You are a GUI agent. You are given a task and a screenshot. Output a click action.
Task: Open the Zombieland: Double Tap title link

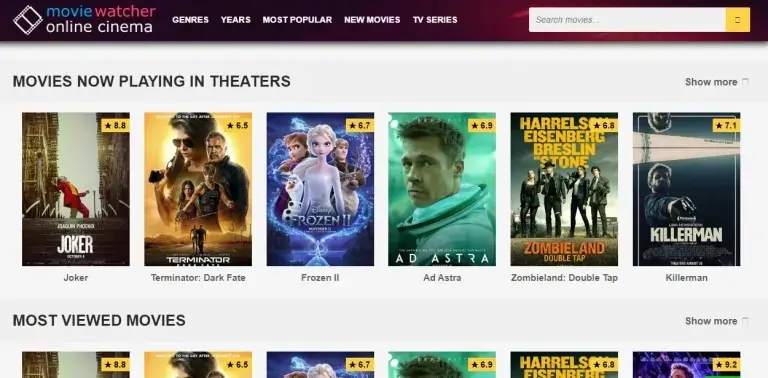(564, 278)
